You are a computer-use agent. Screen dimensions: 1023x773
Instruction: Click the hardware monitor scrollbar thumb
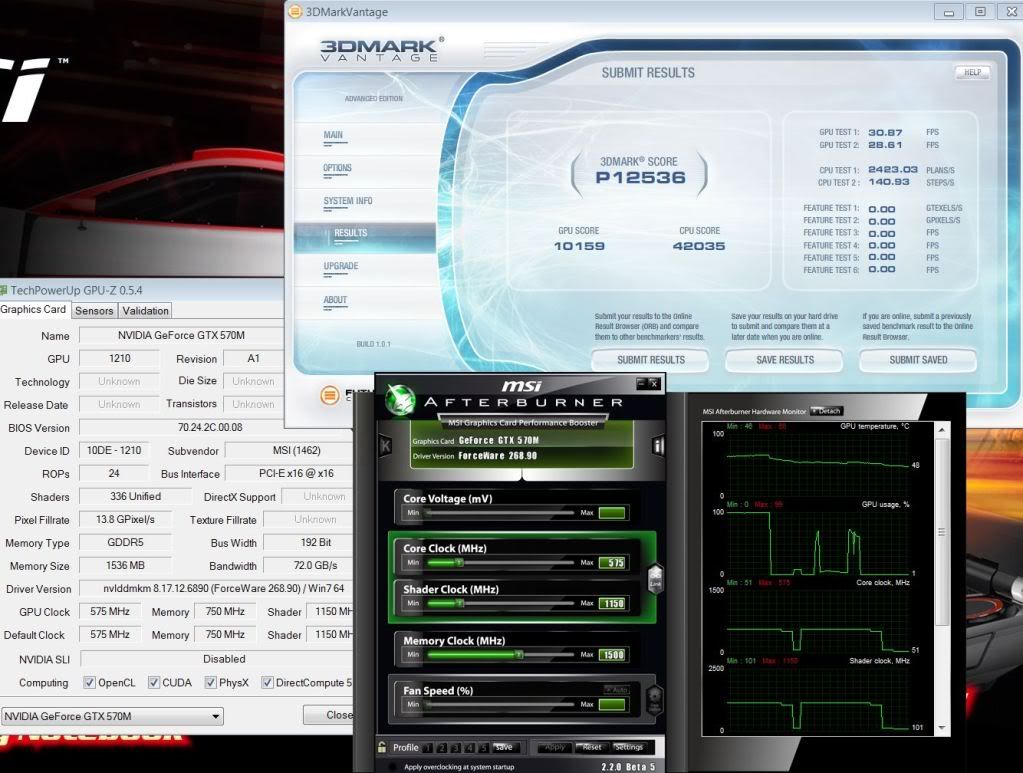(941, 532)
